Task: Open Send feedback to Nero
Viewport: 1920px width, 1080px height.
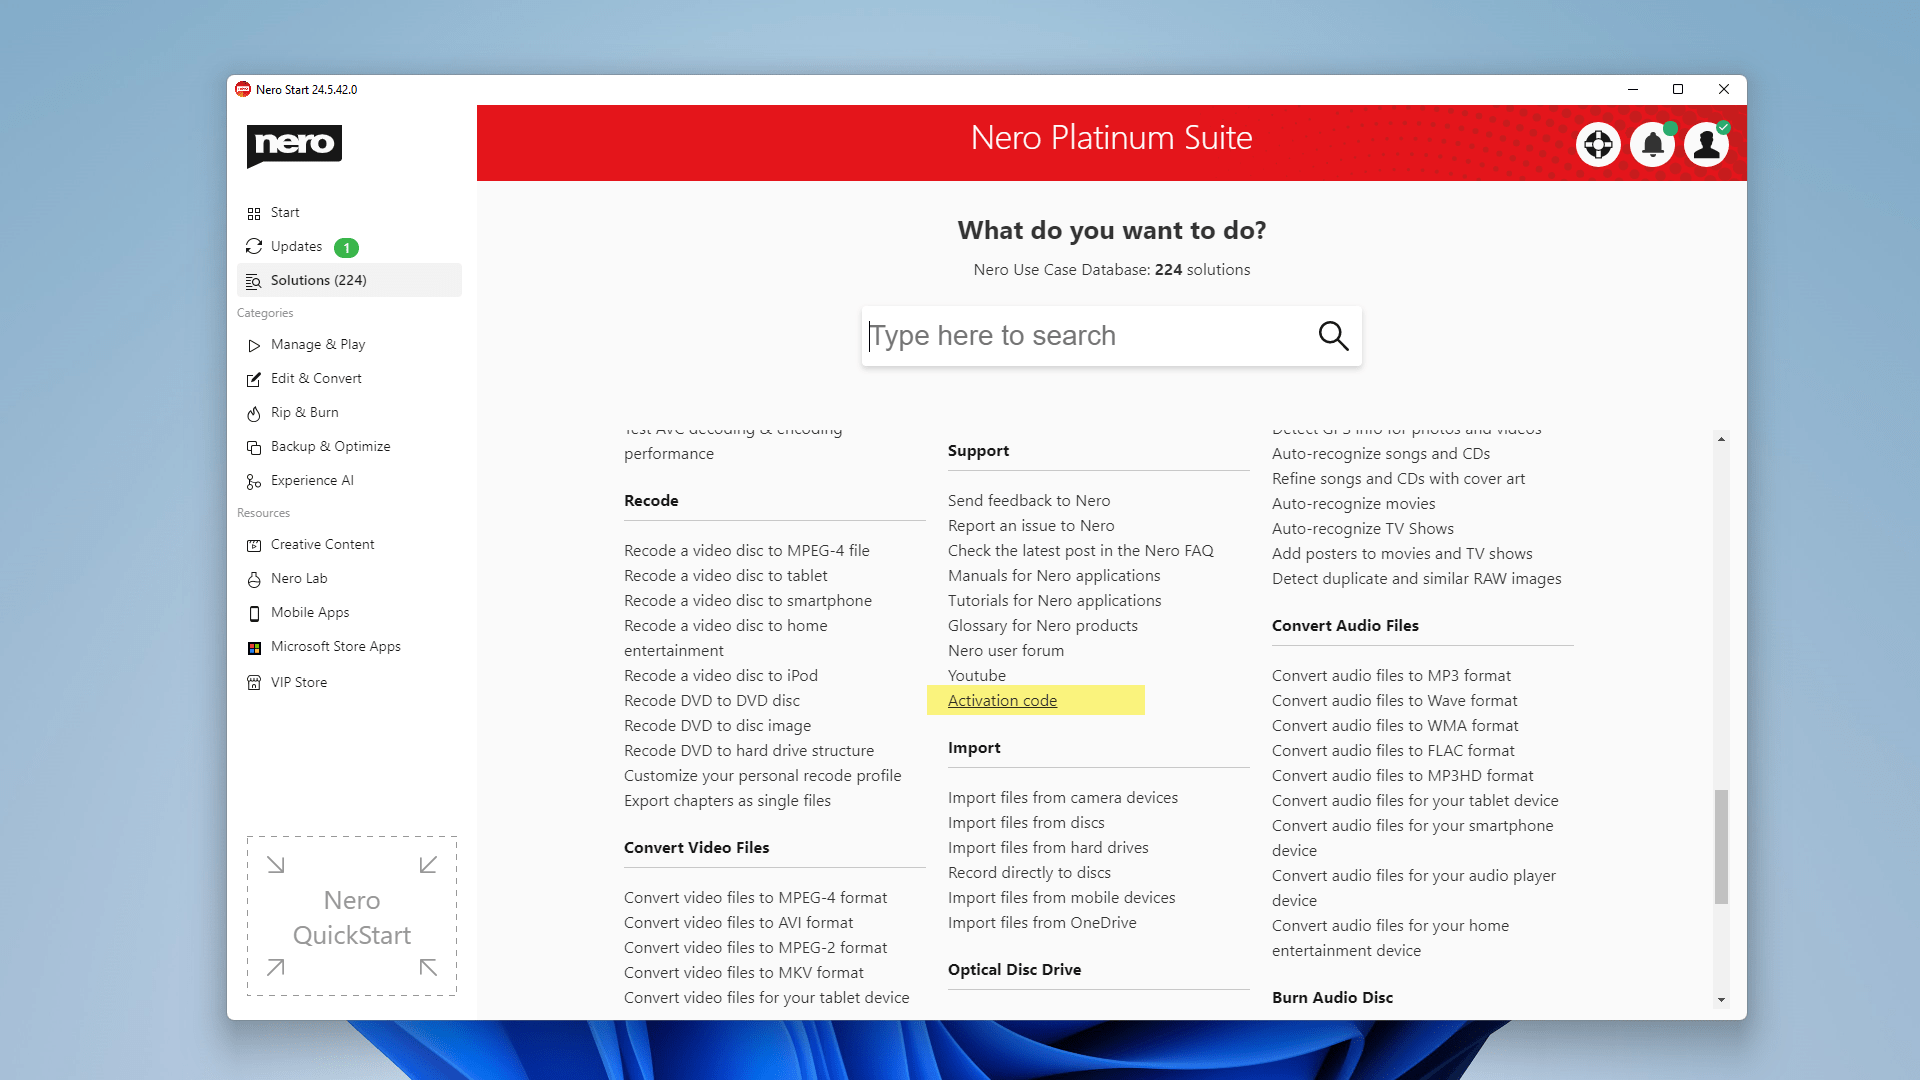Action: (1029, 500)
